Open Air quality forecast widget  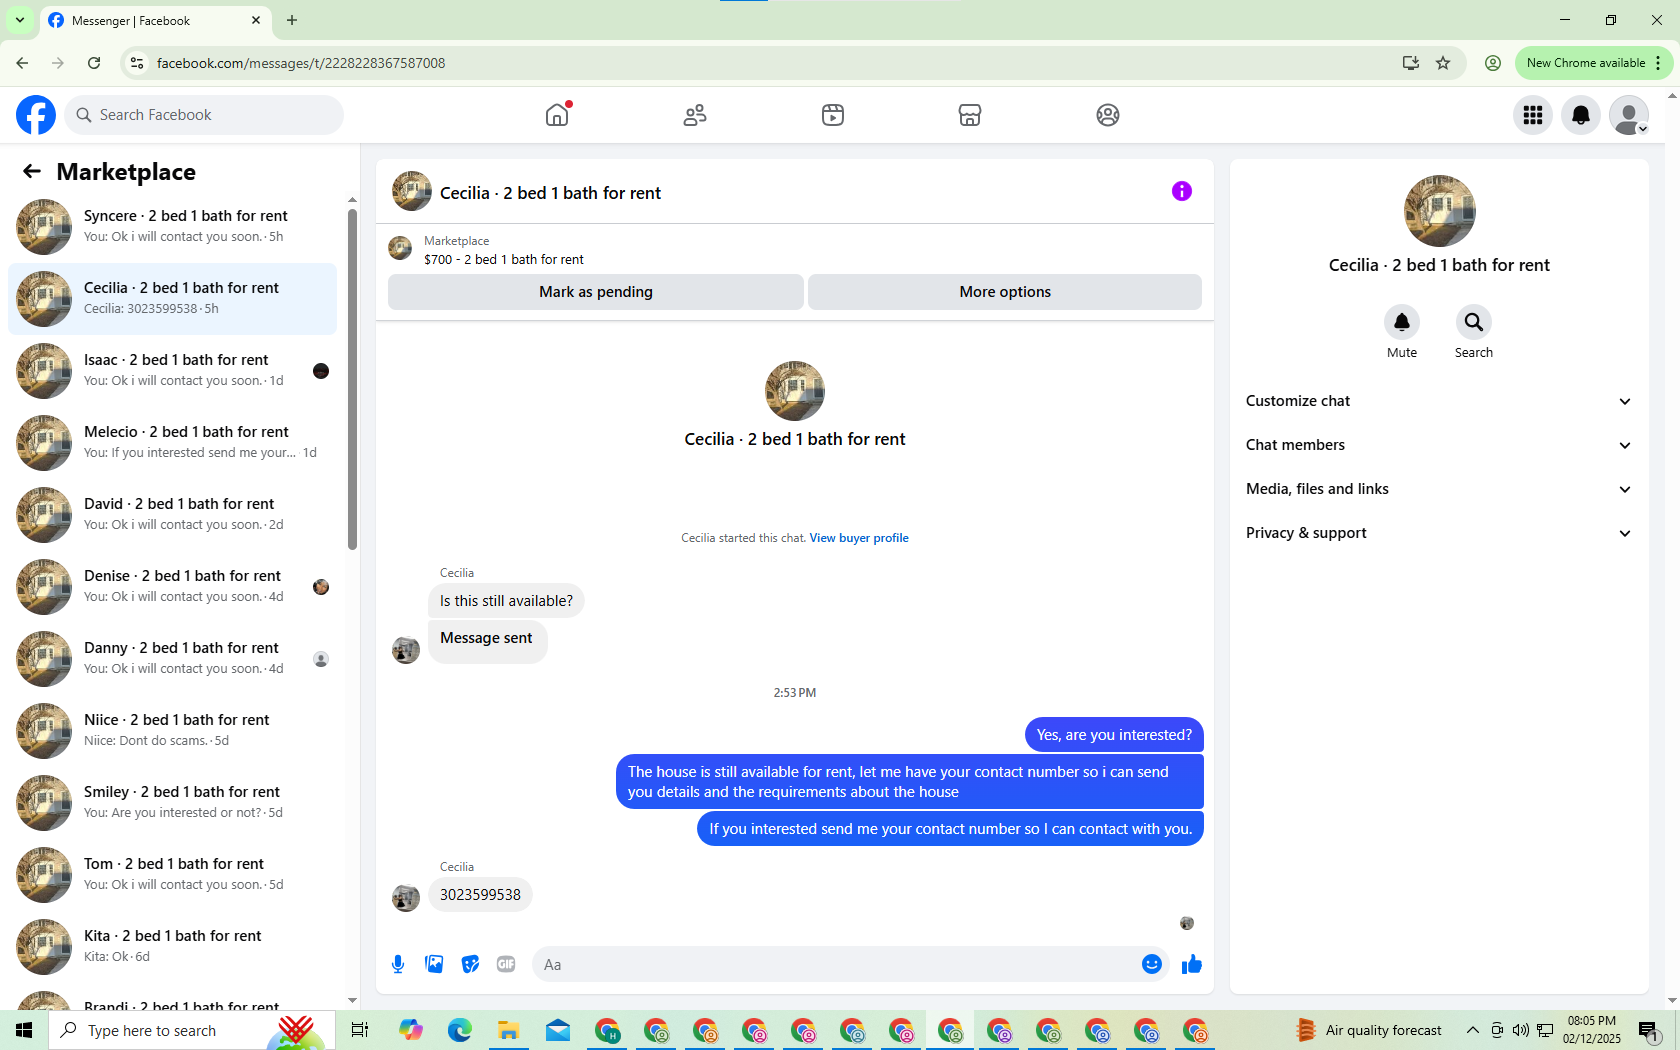click(1369, 1030)
